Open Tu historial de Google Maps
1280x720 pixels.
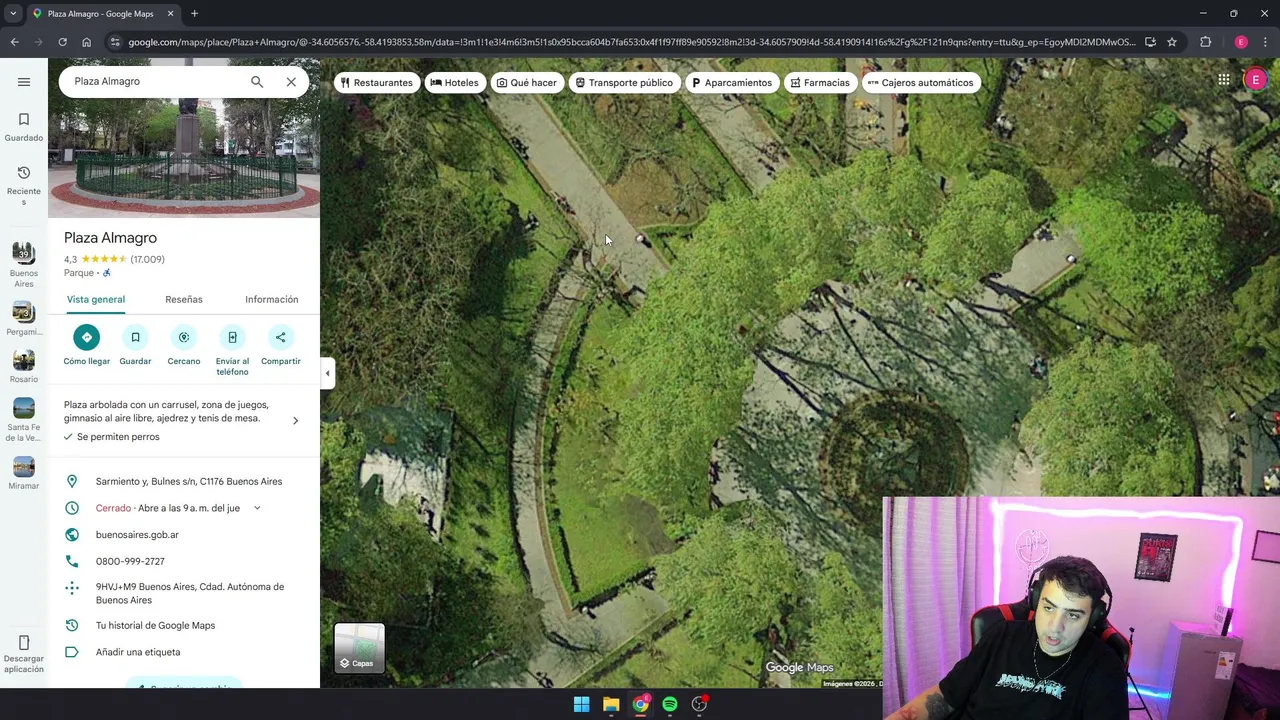[x=155, y=625]
